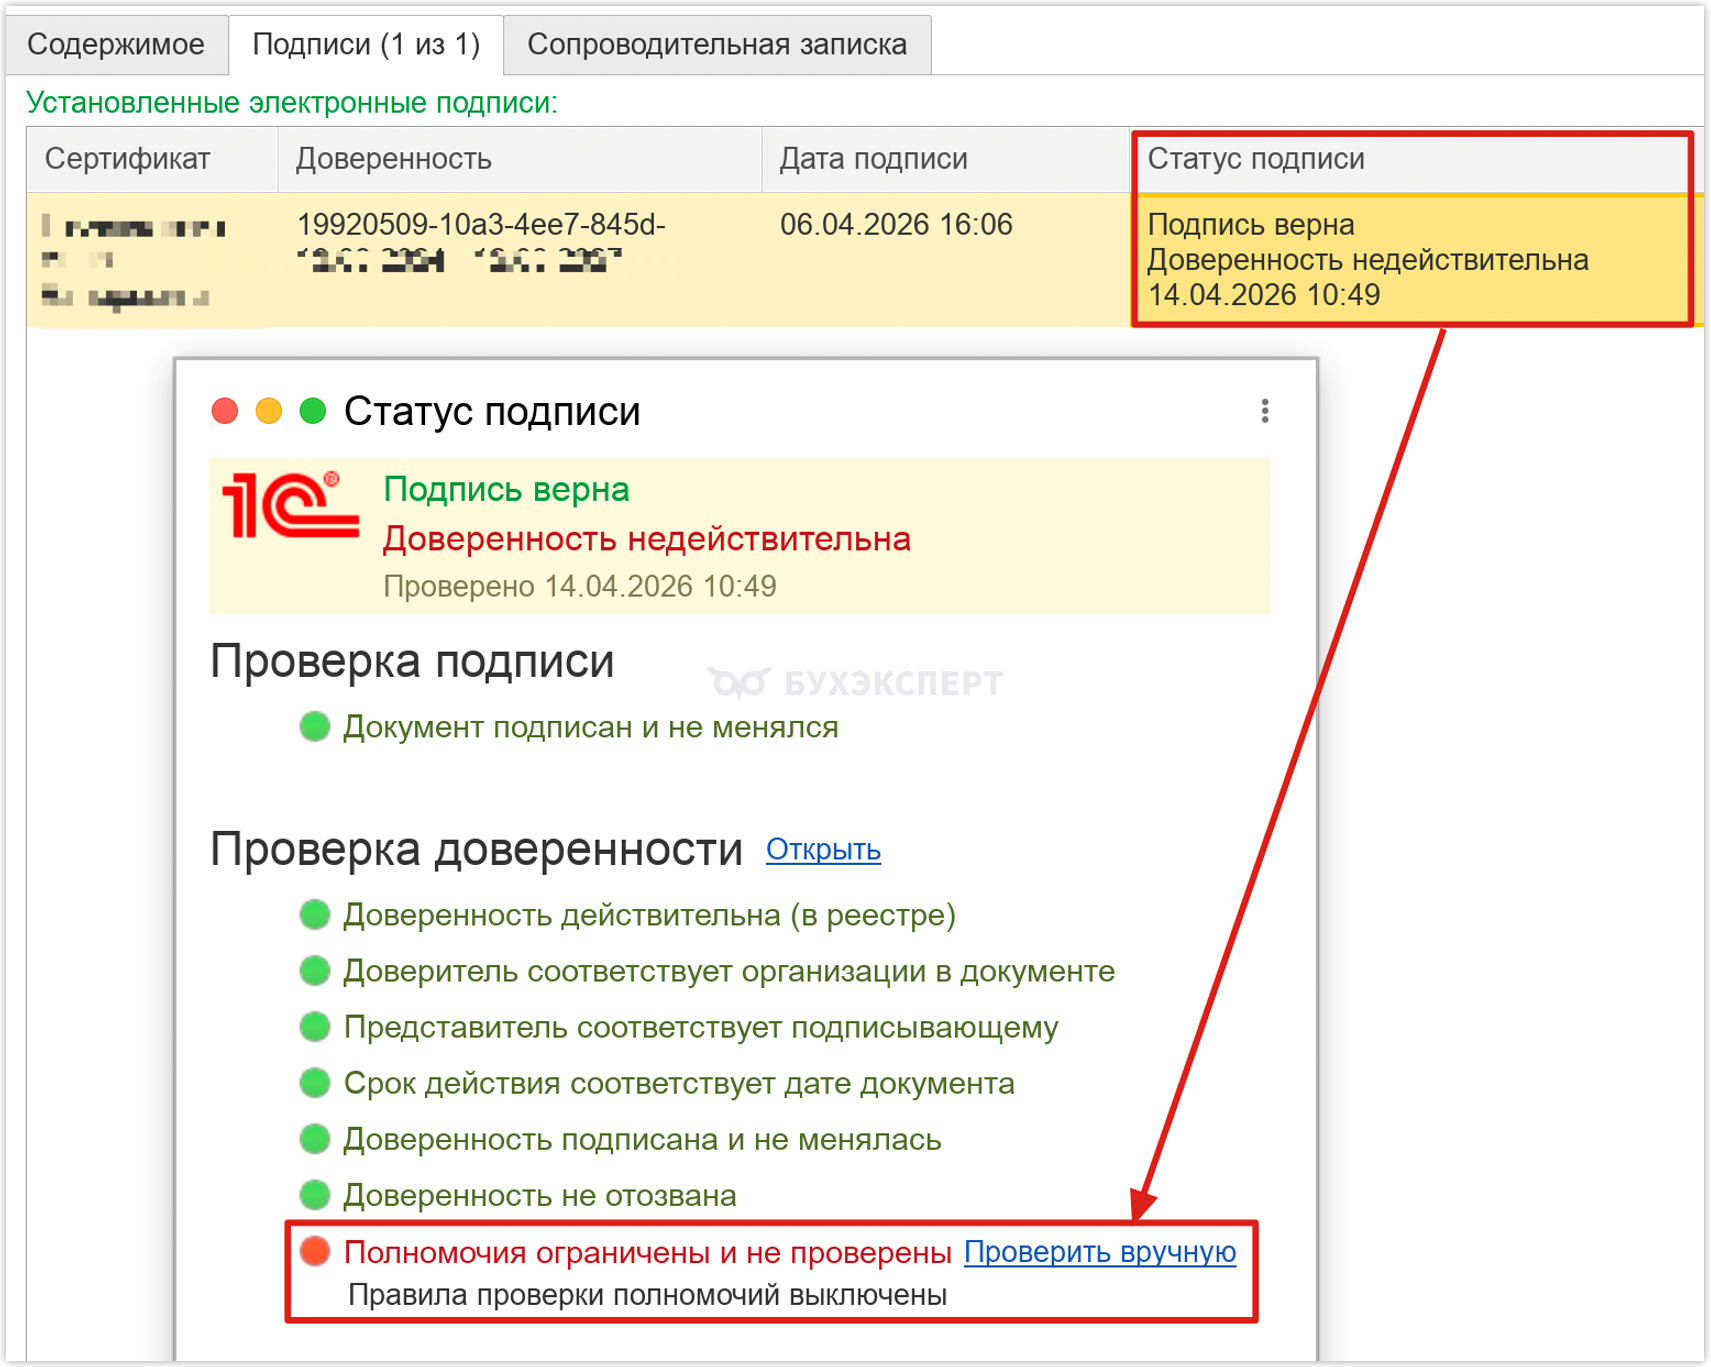Viewport: 1711px width, 1367px height.
Task: Click 'Полномочия ограничены и не проверены' text
Action: [648, 1252]
